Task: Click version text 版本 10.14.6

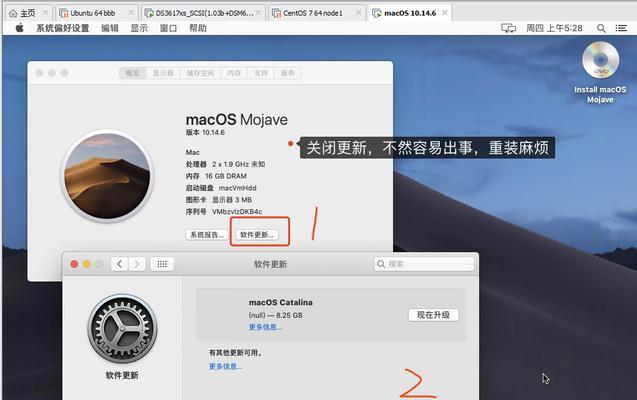Action: (x=205, y=132)
